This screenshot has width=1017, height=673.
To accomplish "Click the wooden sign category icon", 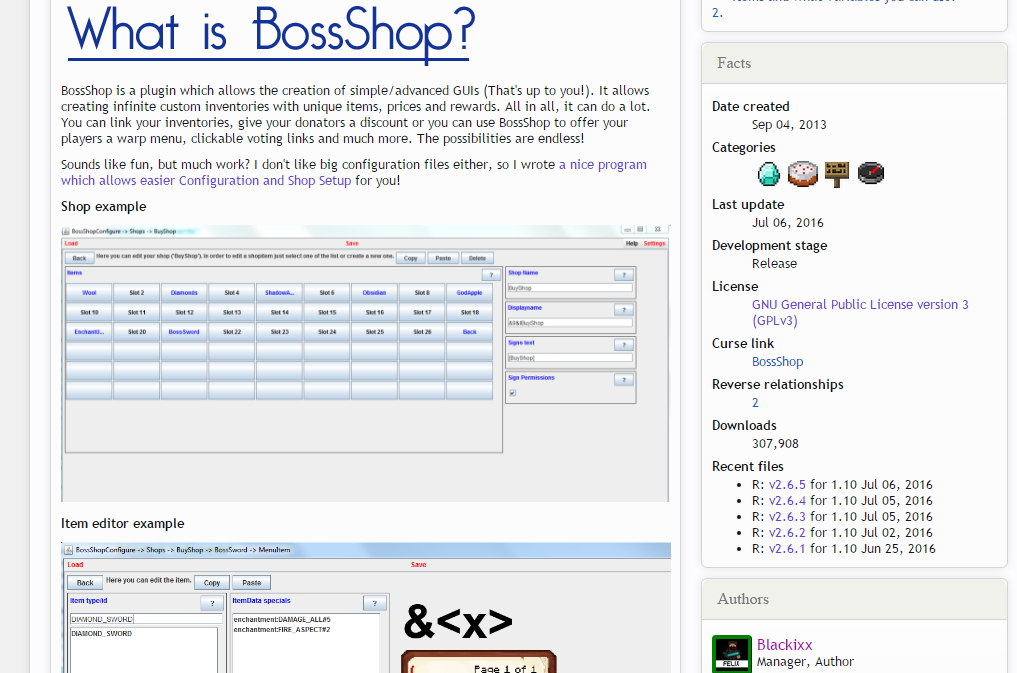I will click(x=837, y=174).
